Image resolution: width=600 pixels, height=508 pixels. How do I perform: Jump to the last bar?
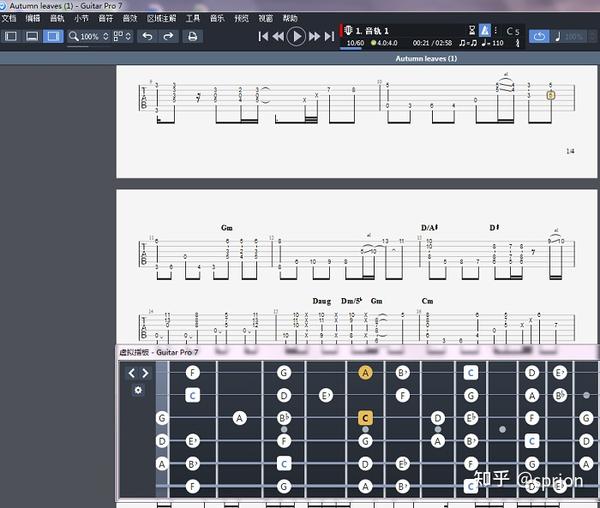coord(329,37)
